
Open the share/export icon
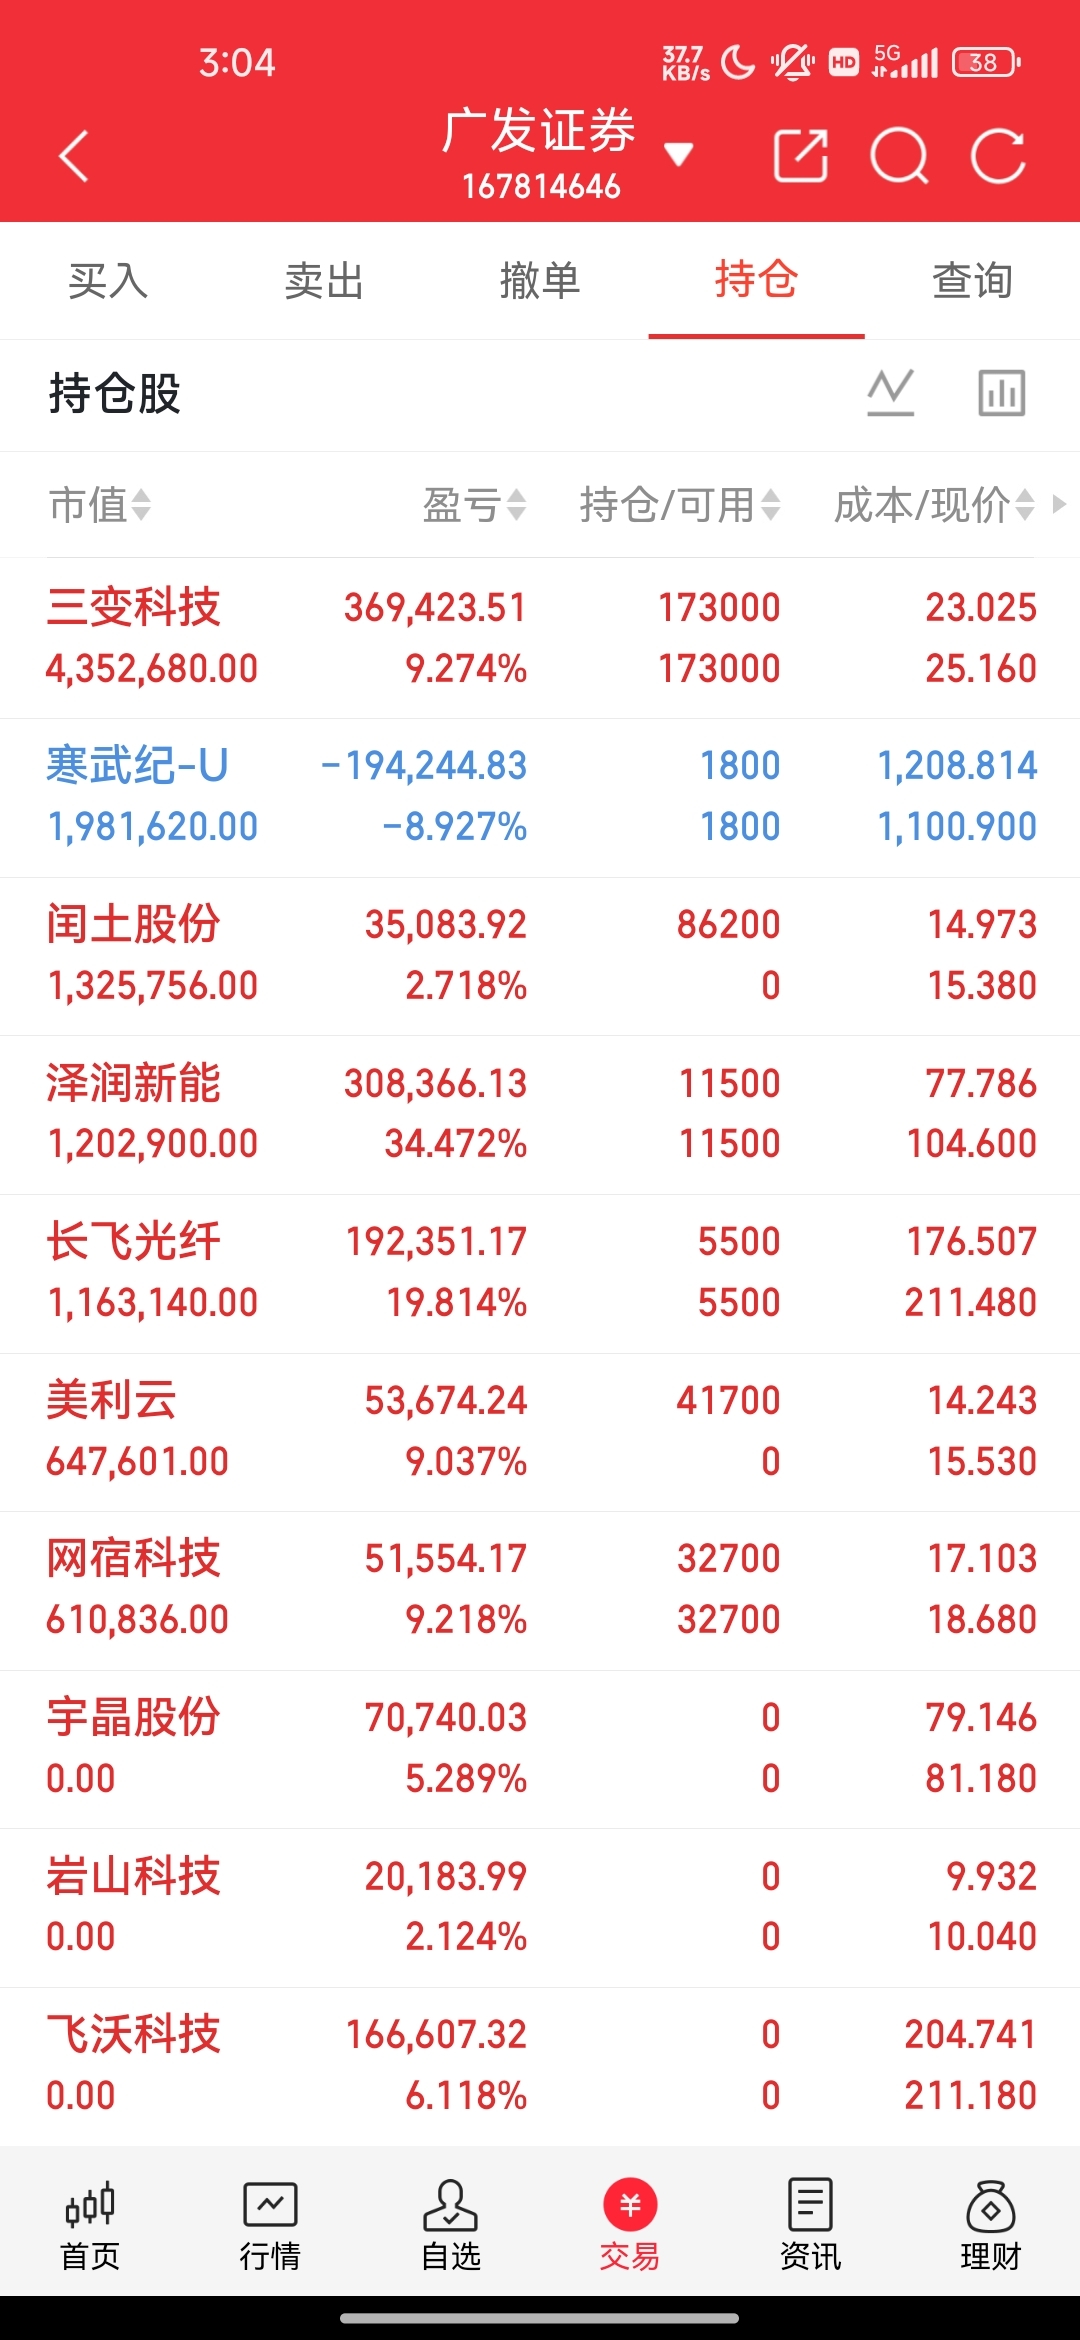tap(801, 157)
